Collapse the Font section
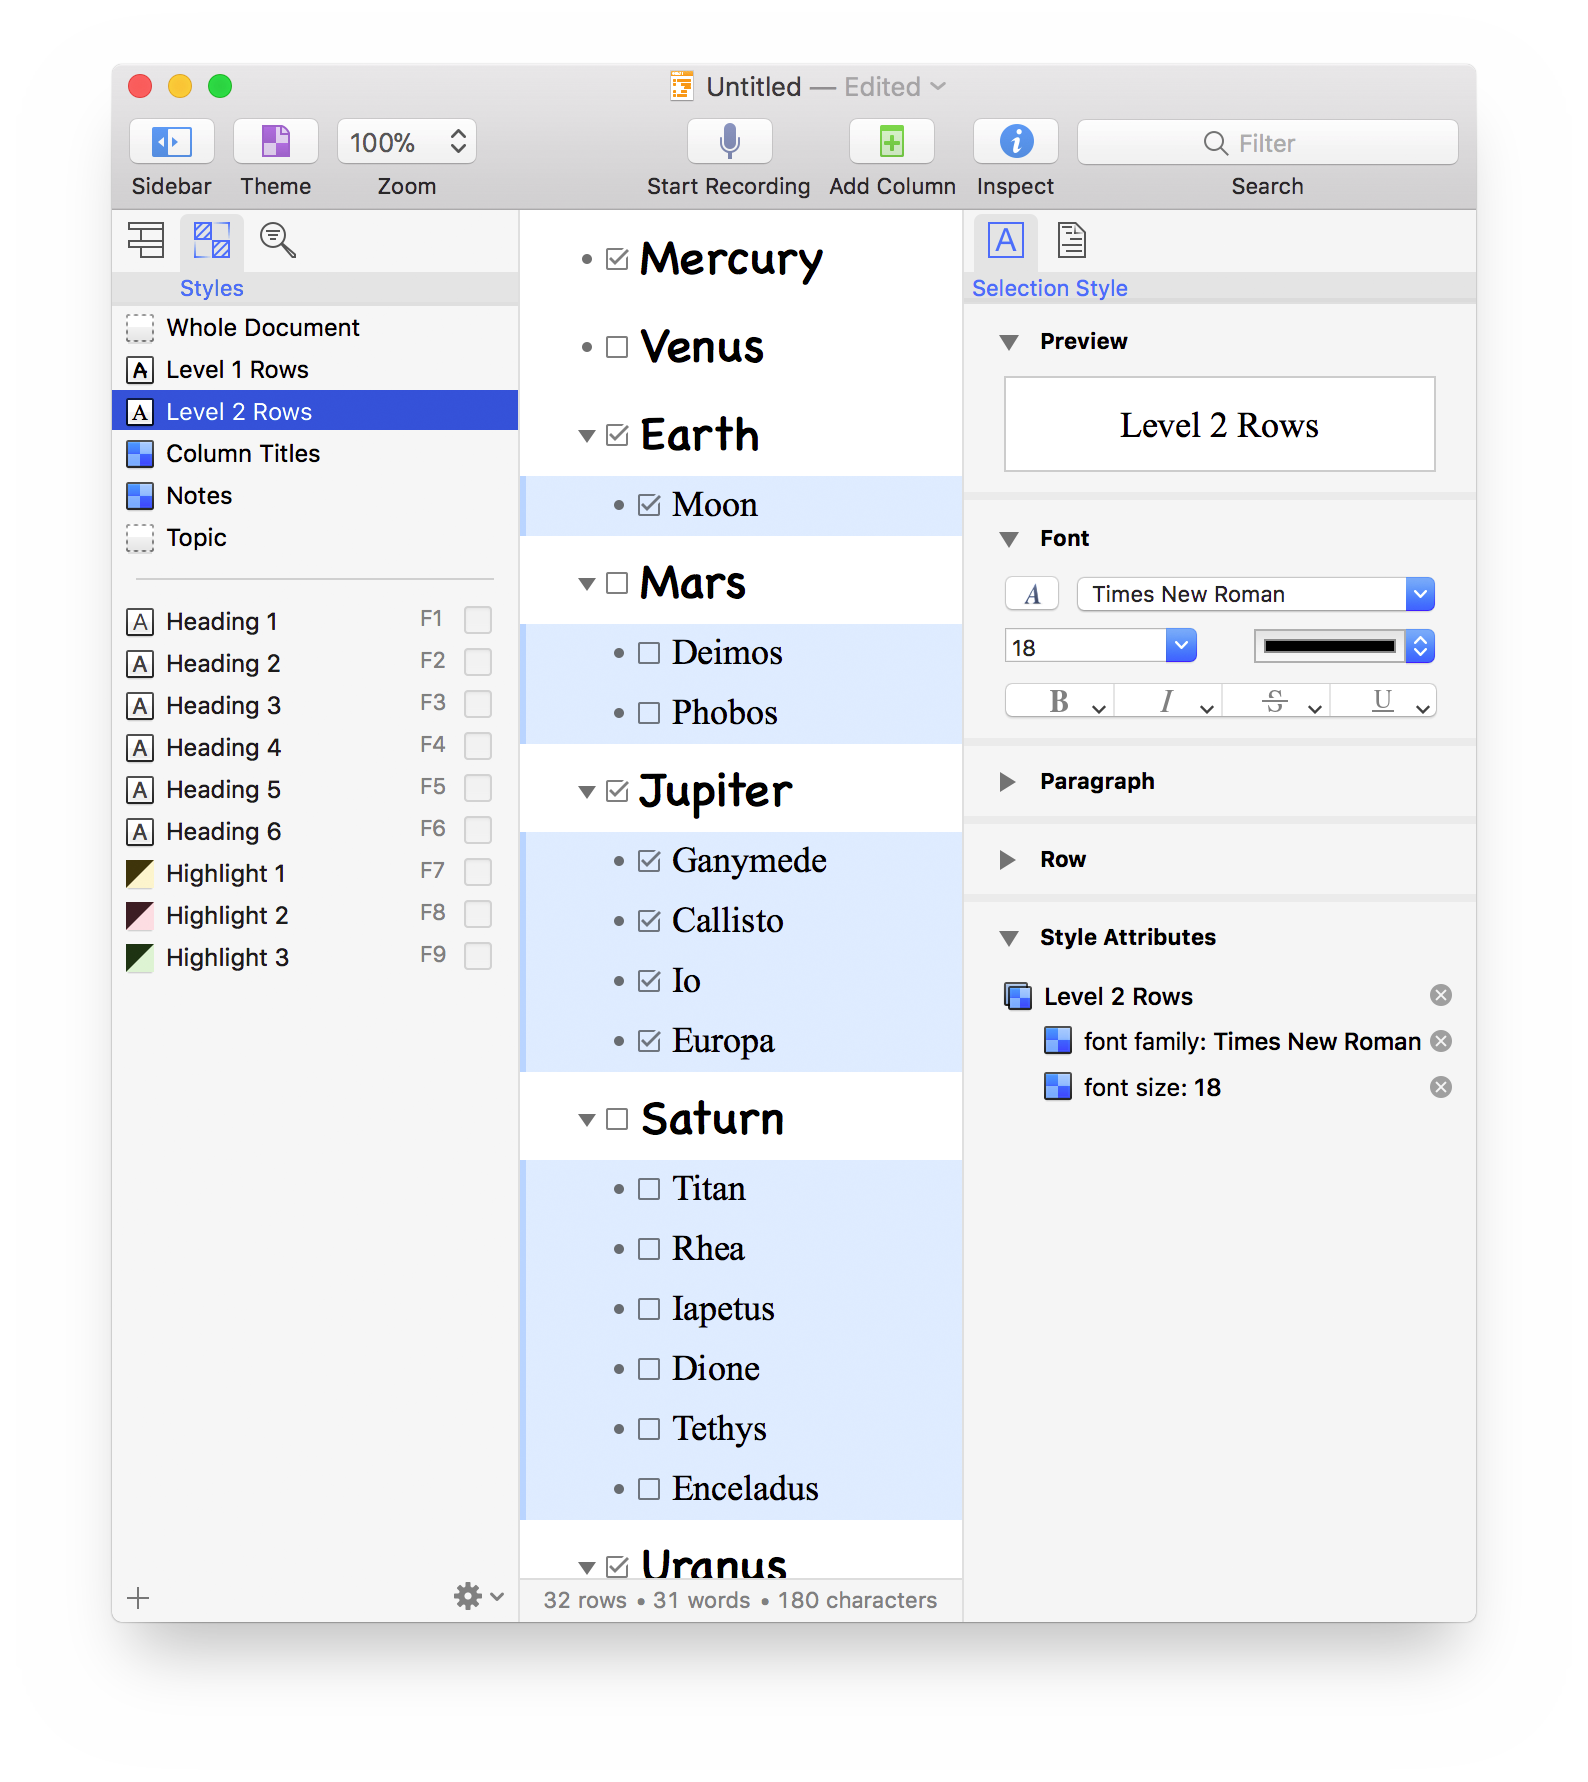1588x1782 pixels. [x=1009, y=539]
